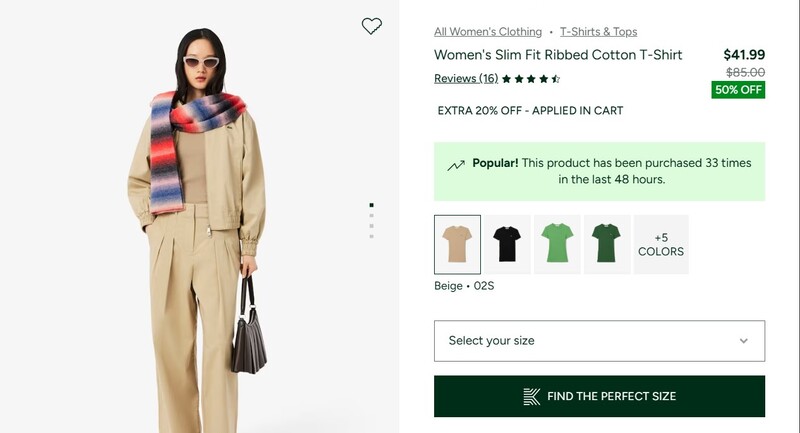Pick the light green t-shirt color

tap(557, 244)
